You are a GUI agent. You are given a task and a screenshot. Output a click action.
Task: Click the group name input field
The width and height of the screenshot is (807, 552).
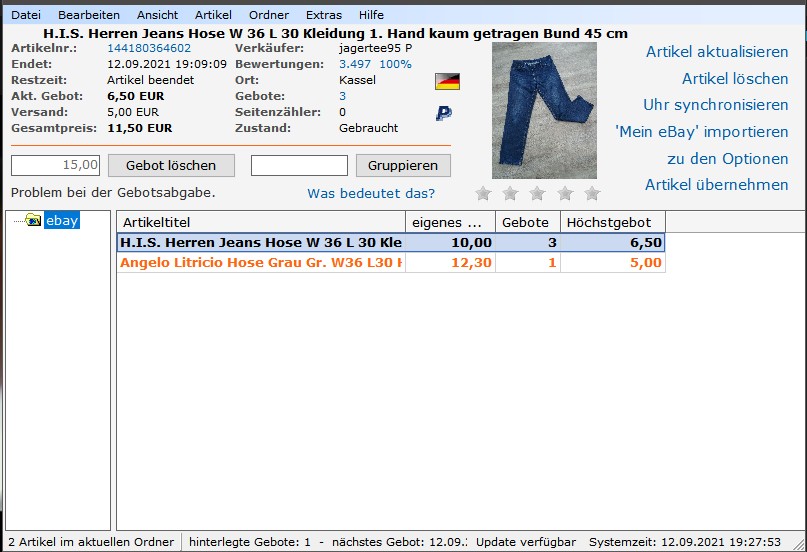click(299, 165)
